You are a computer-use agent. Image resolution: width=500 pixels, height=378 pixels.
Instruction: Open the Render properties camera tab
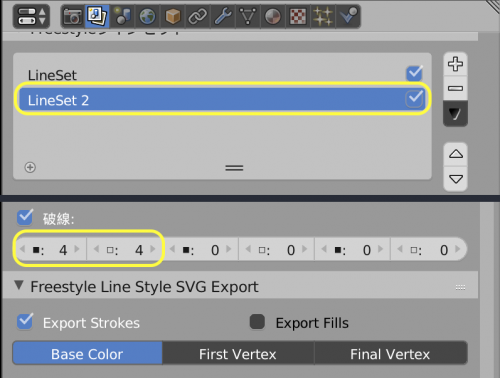tap(73, 16)
